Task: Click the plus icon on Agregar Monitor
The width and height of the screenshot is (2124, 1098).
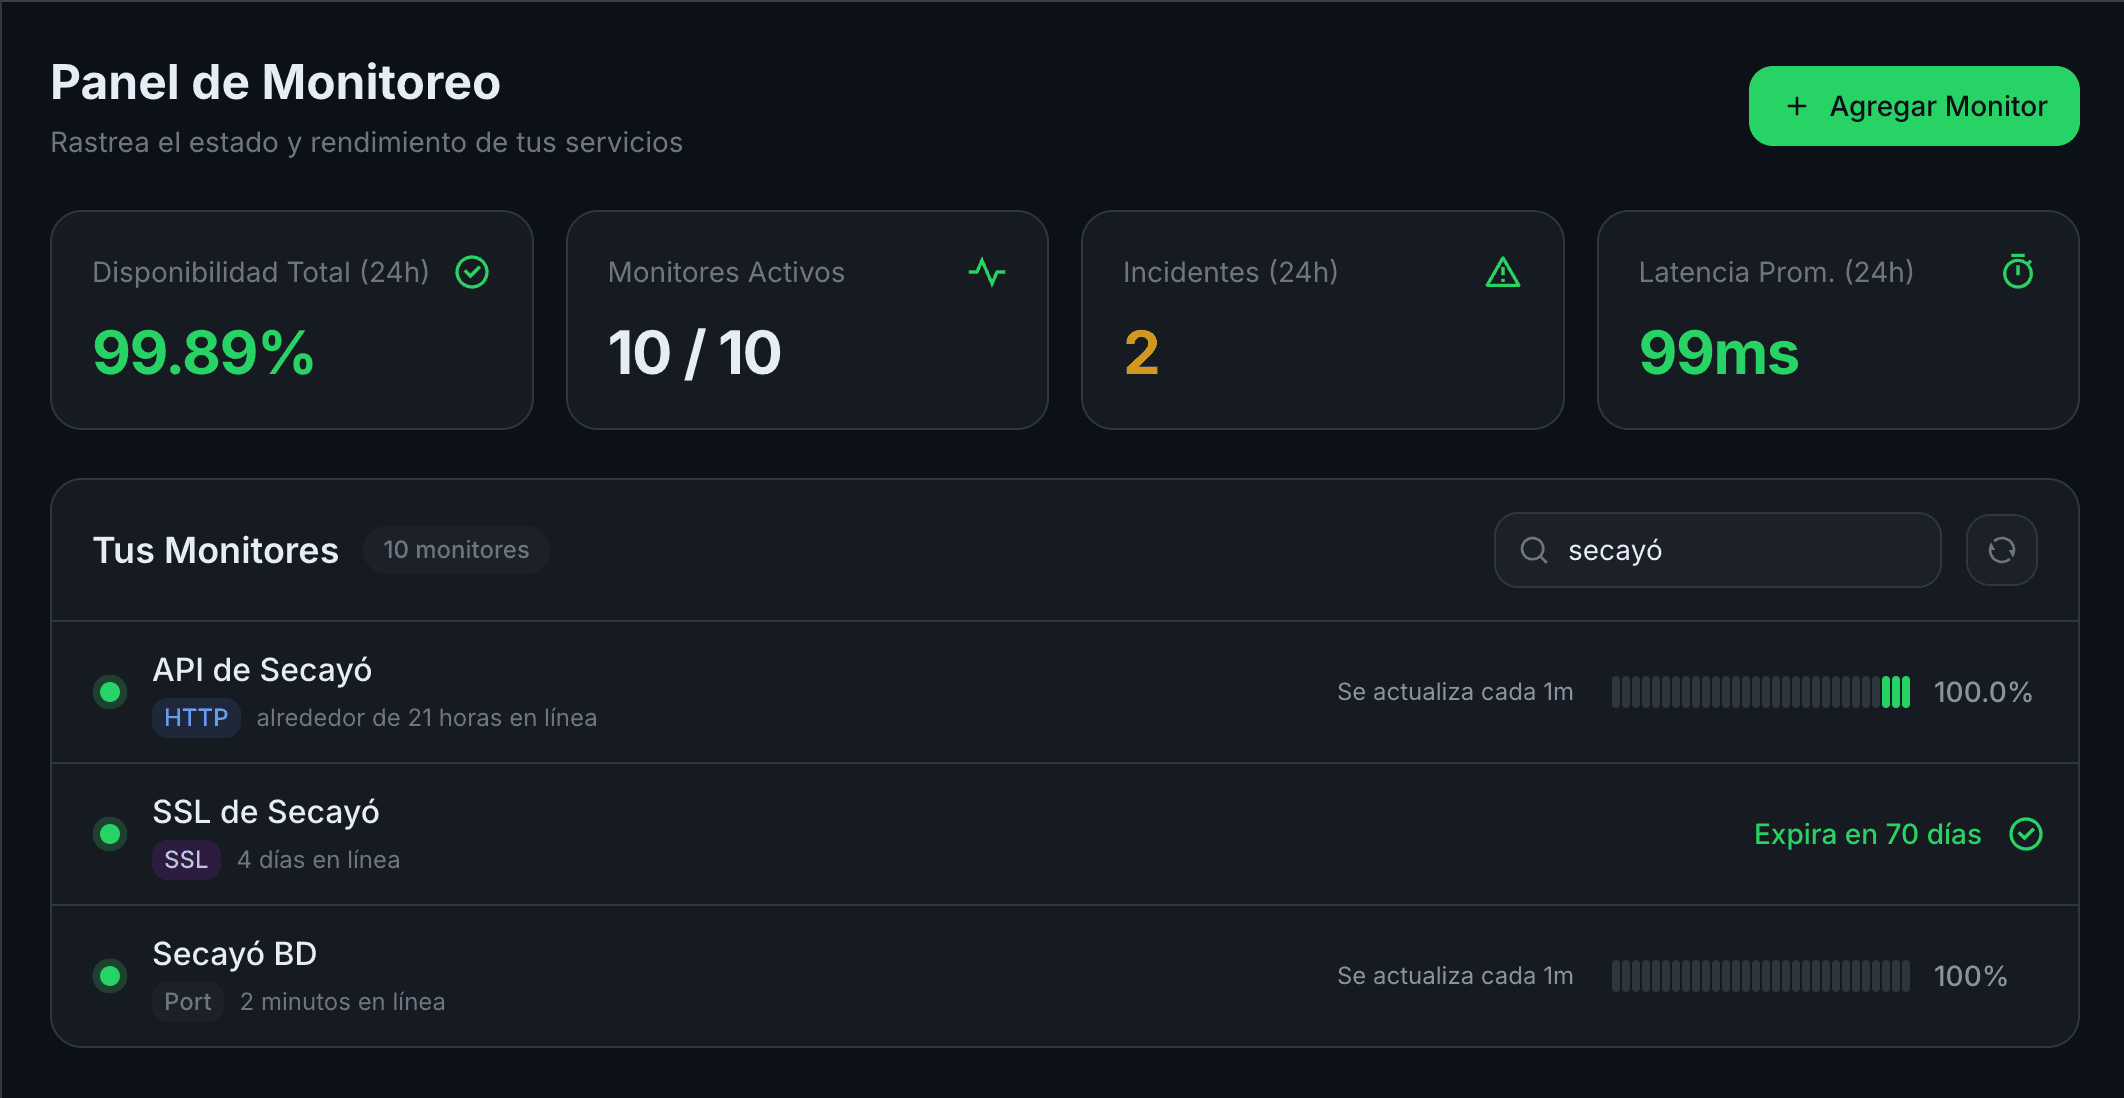Action: tap(1797, 105)
